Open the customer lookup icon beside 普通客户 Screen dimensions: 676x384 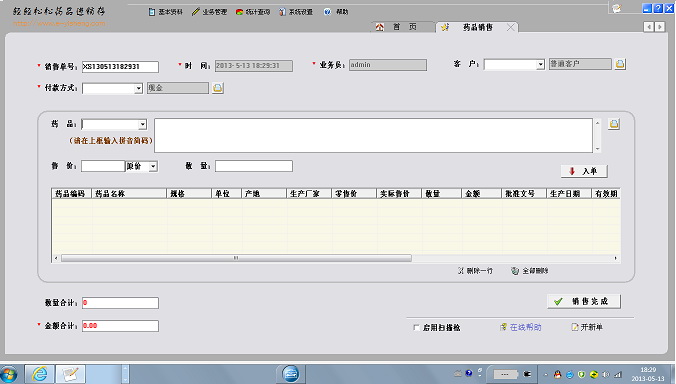coord(620,64)
